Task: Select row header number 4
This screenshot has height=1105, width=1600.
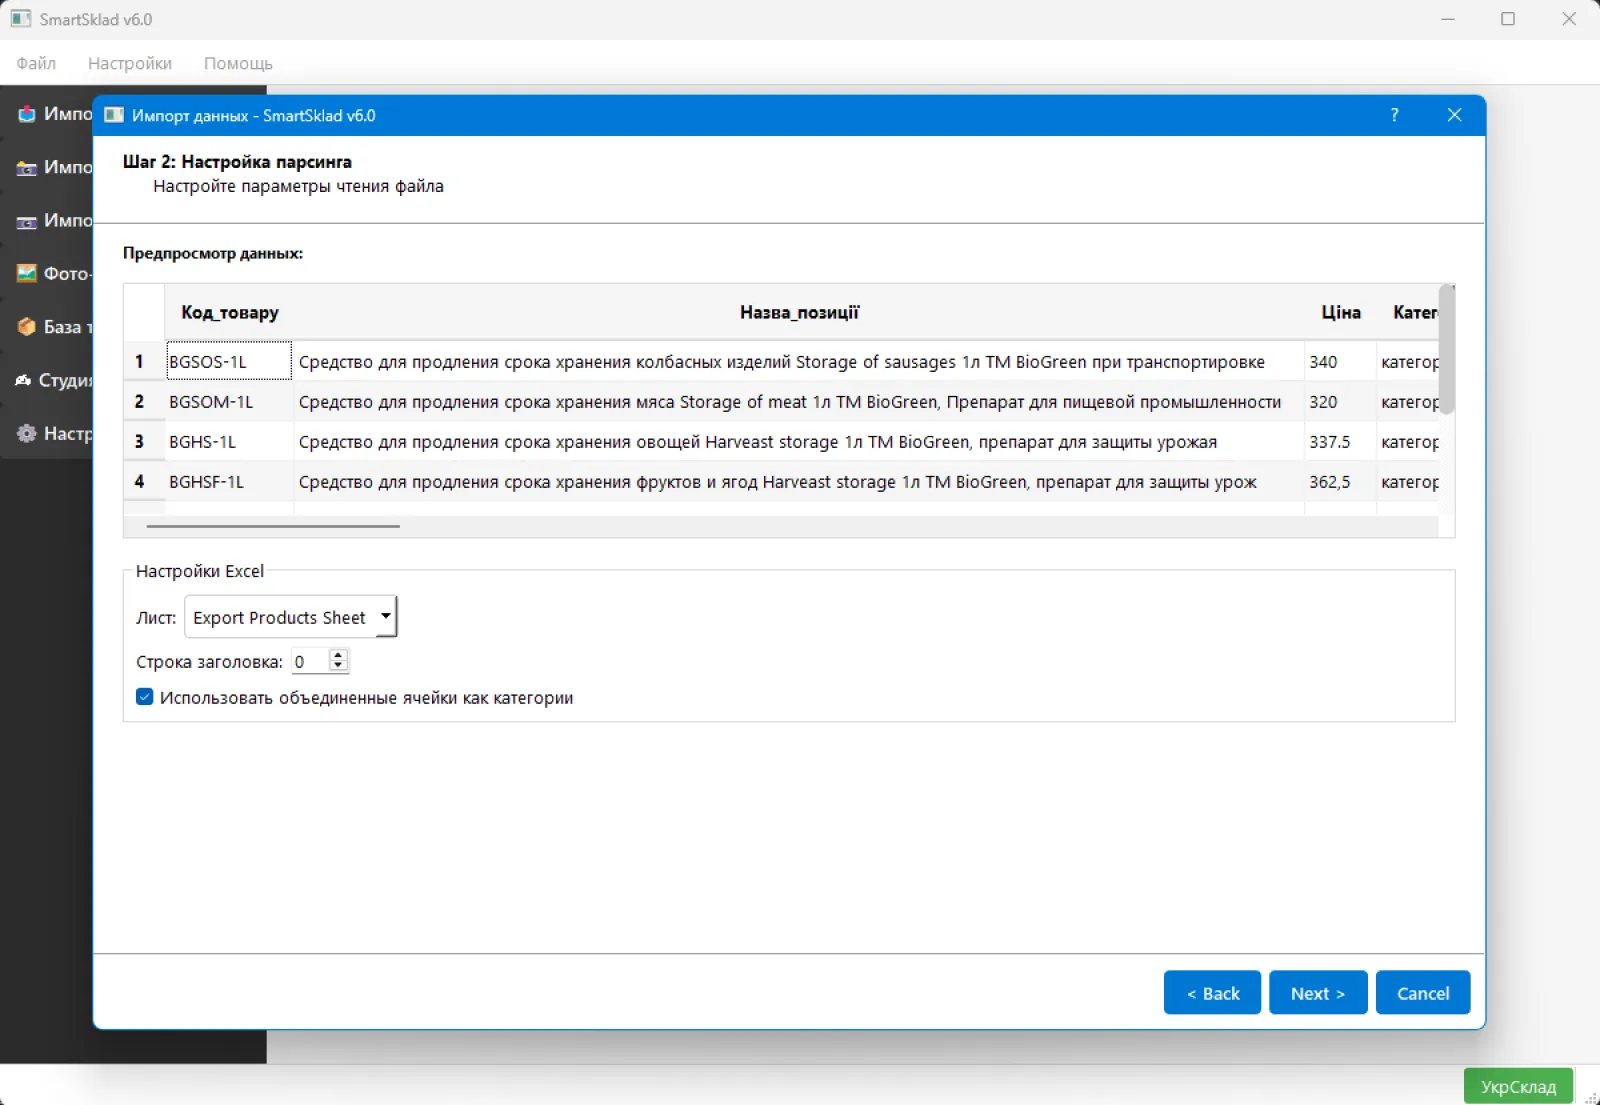Action: click(x=144, y=481)
